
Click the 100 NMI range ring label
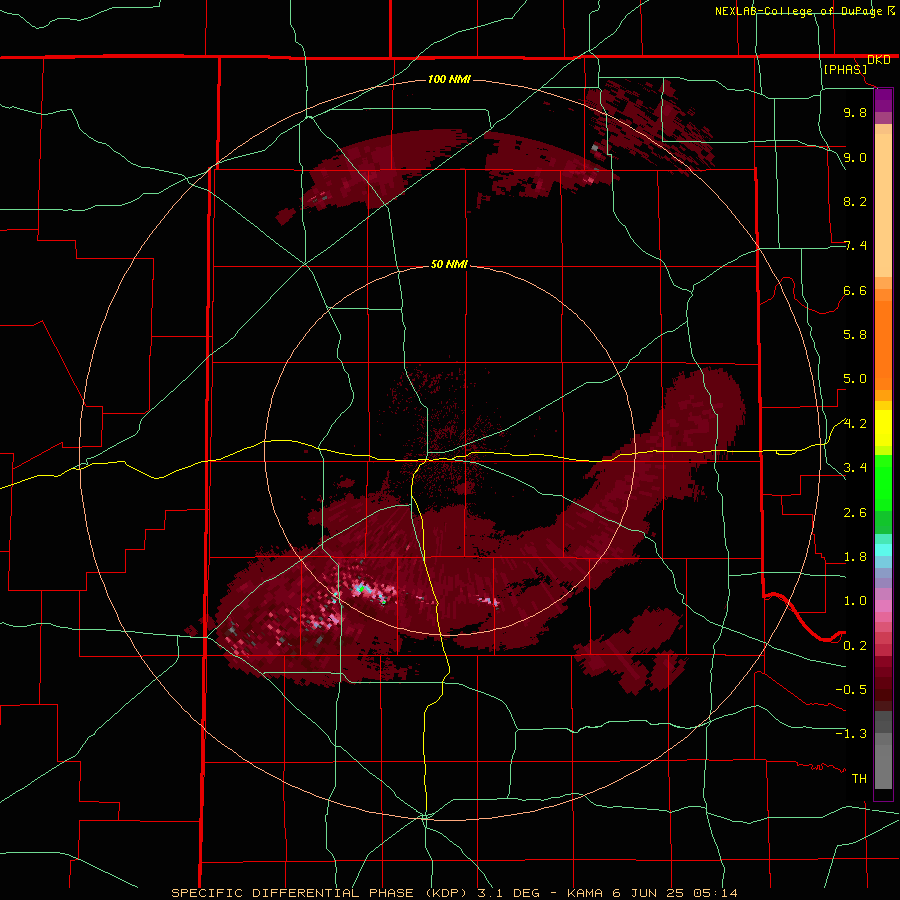click(x=449, y=79)
